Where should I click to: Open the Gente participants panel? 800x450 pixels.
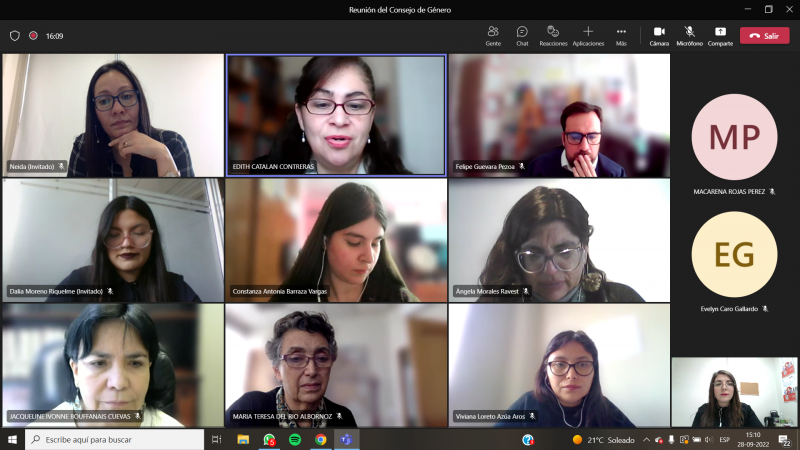[493, 35]
